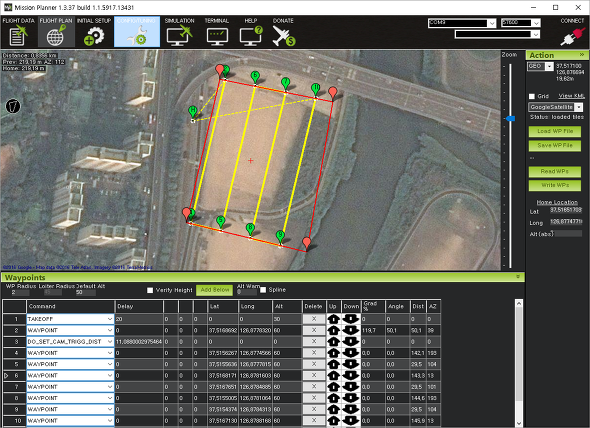Delete row 1 TAKEOFF with X

pyautogui.click(x=314, y=319)
